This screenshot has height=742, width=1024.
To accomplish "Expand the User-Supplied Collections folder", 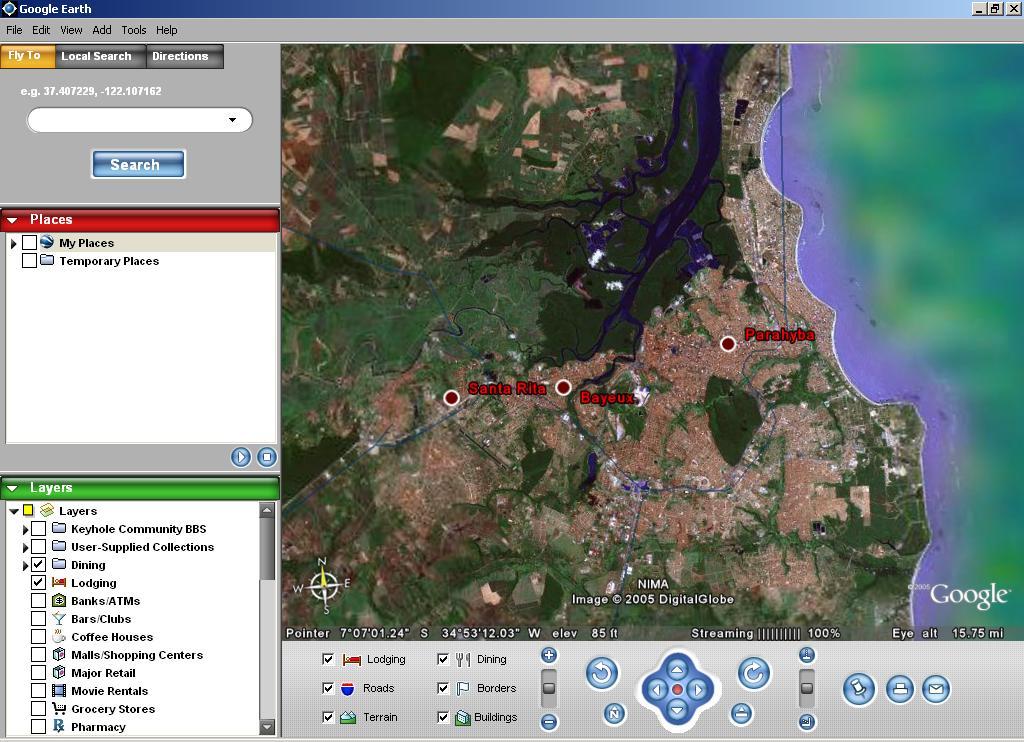I will tap(25, 547).
